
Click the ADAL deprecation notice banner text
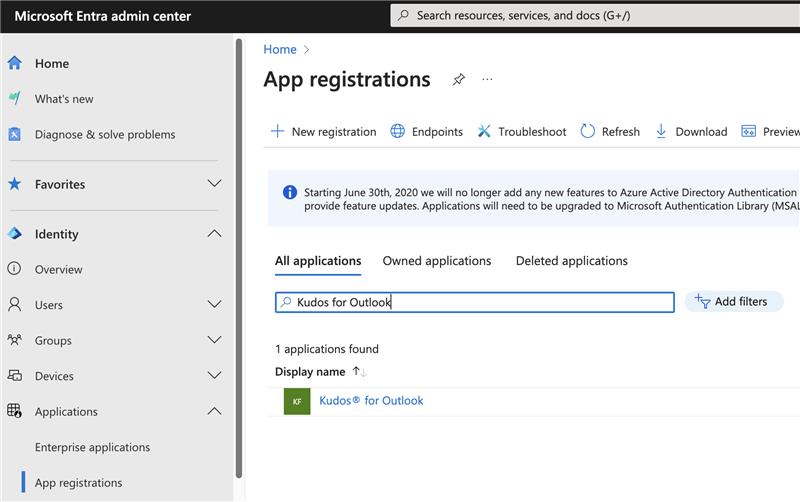[551, 199]
